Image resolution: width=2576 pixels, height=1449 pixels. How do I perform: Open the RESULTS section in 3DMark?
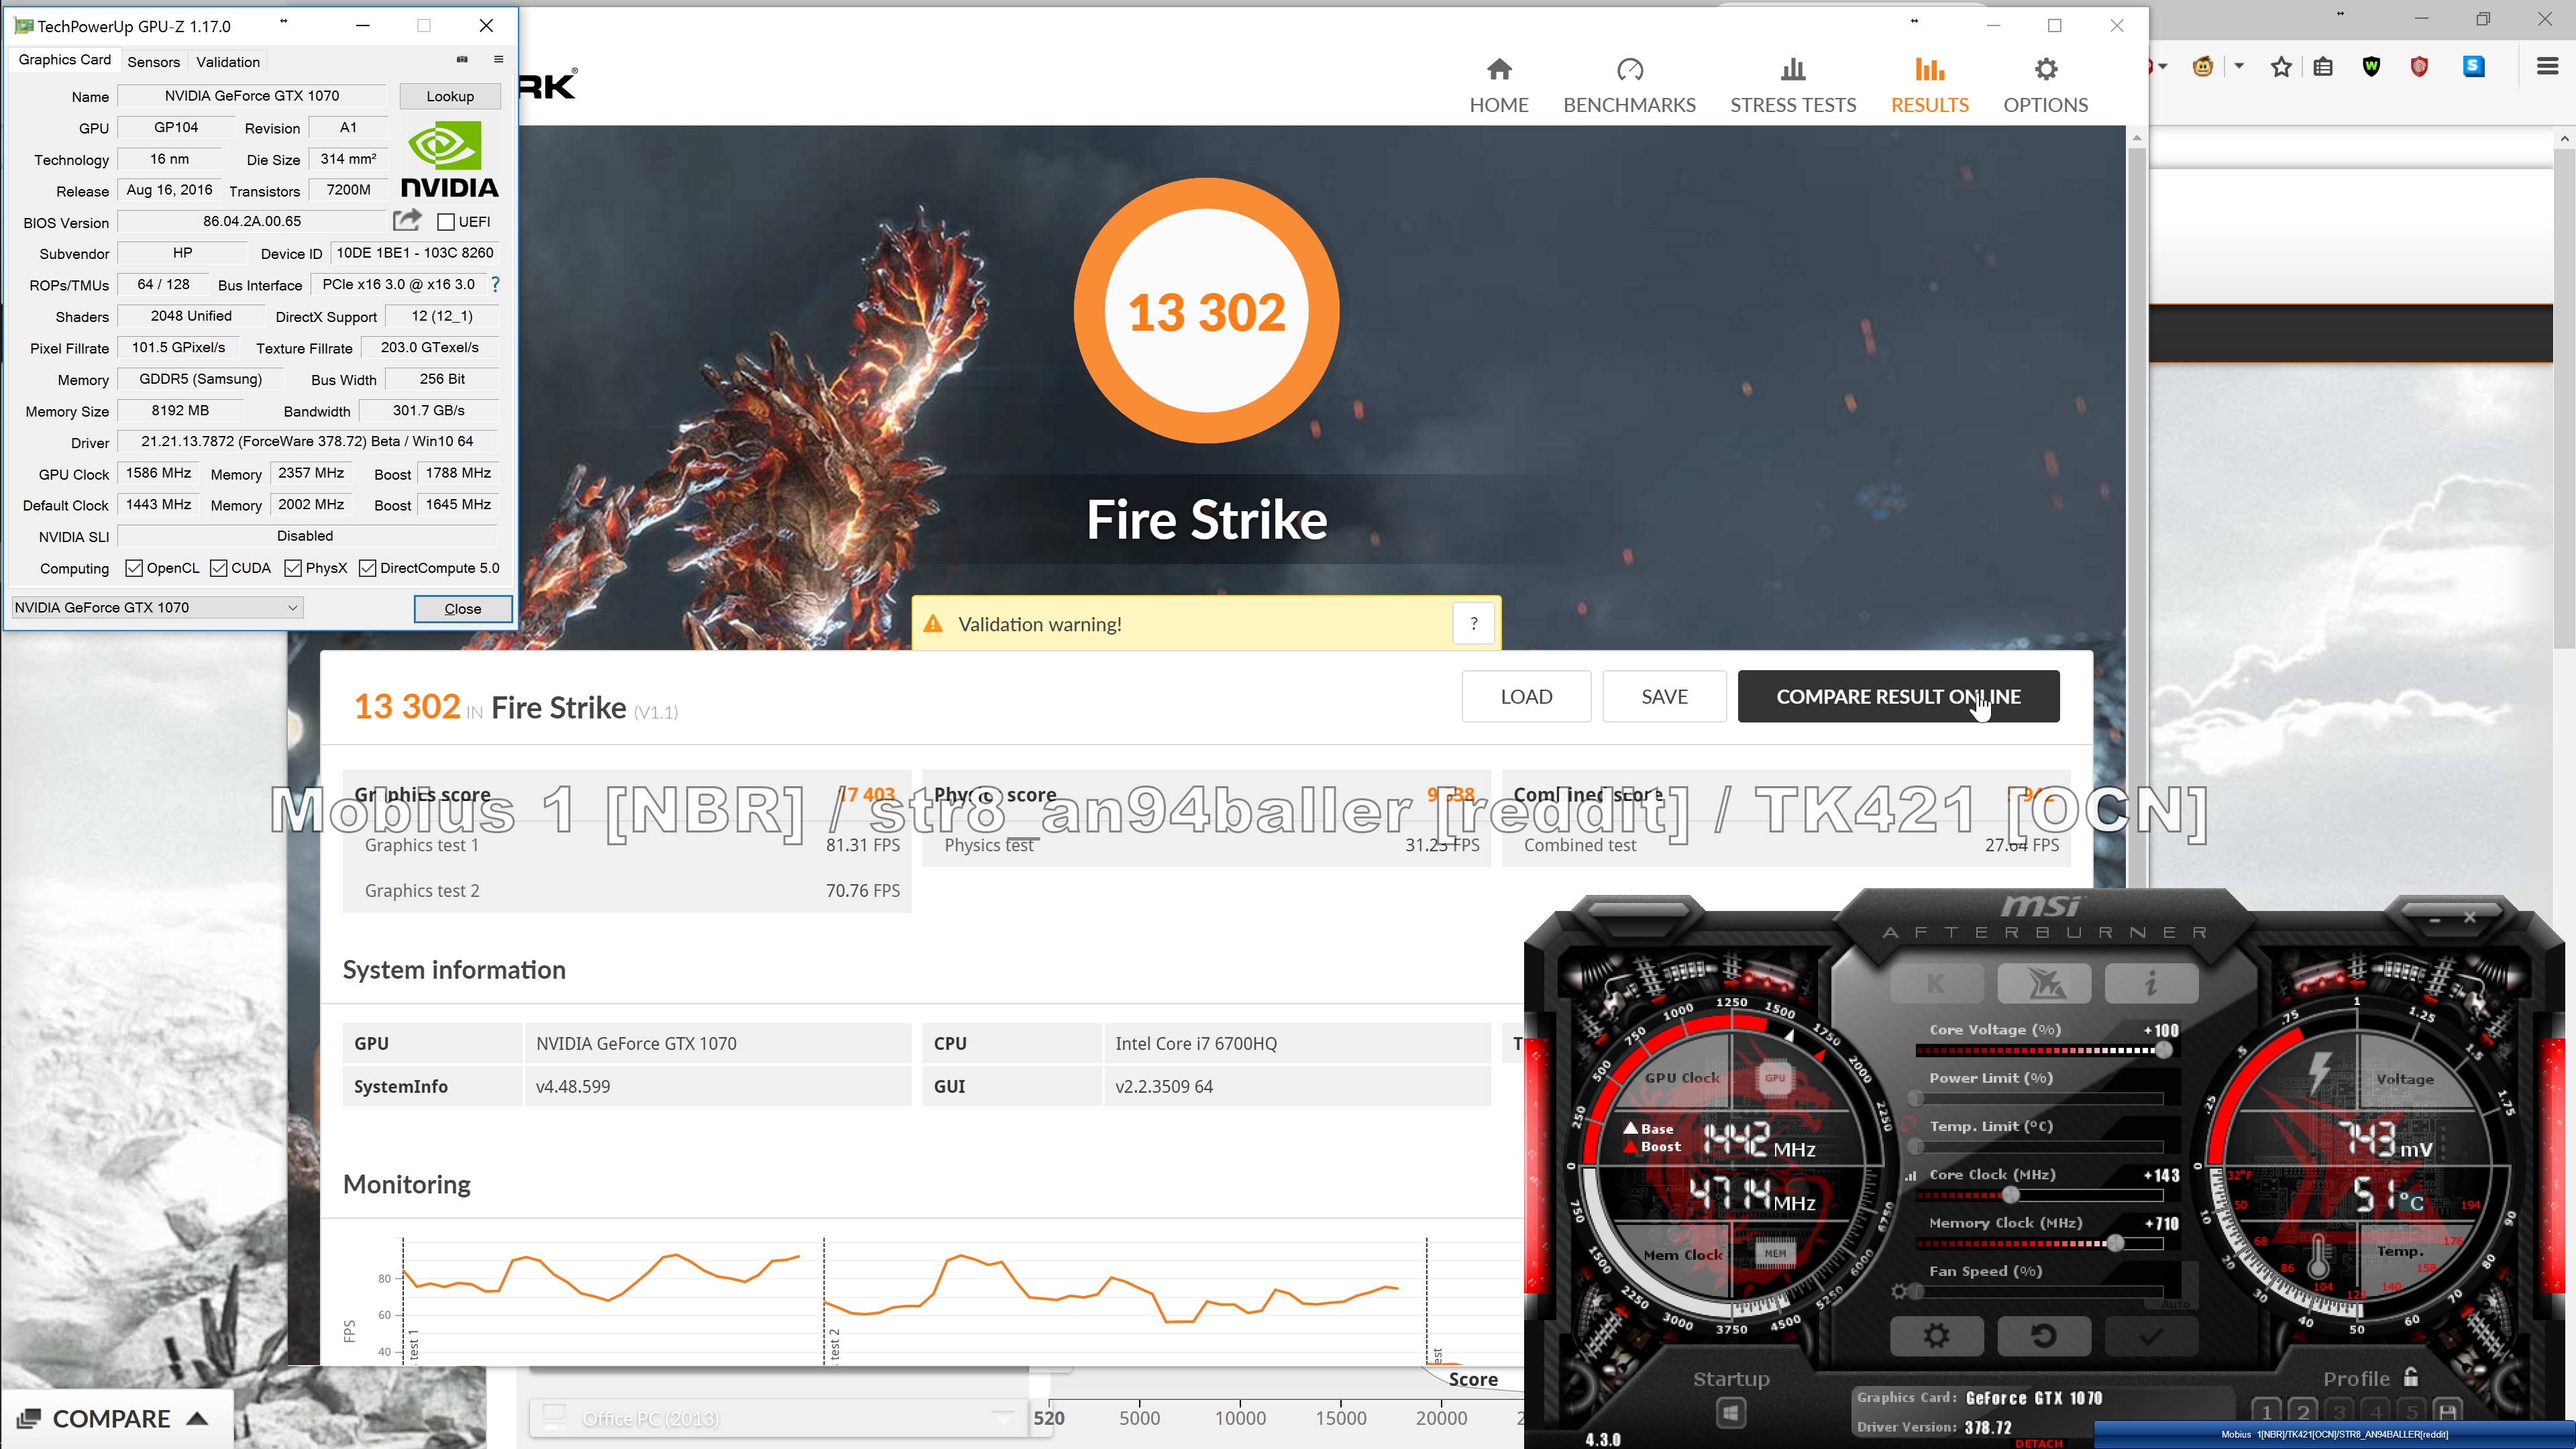pos(1929,86)
